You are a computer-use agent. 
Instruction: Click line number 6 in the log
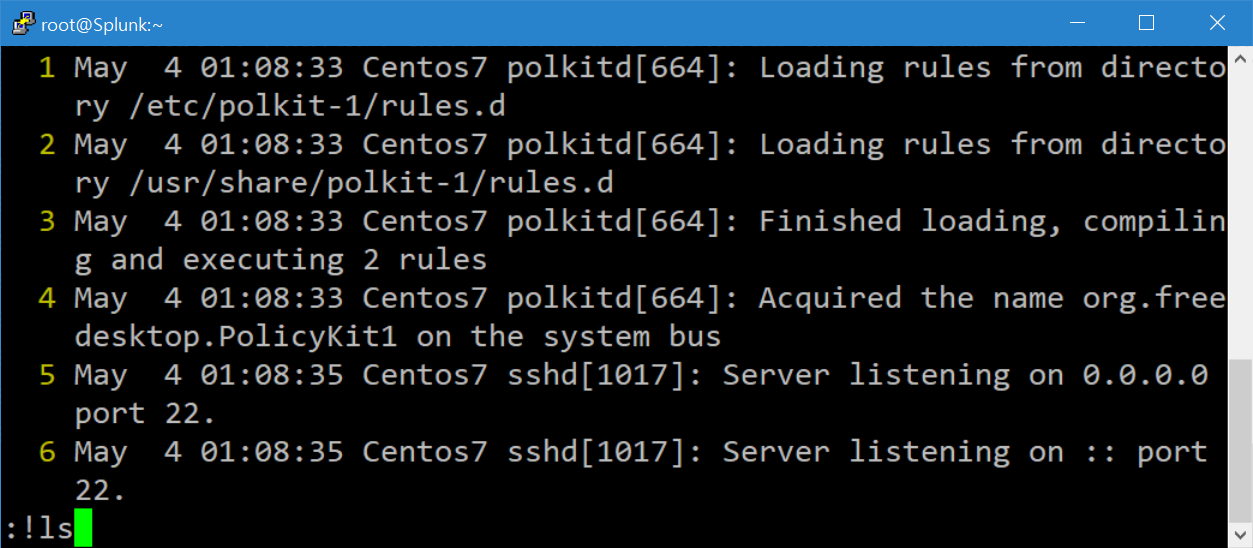pos(47,453)
